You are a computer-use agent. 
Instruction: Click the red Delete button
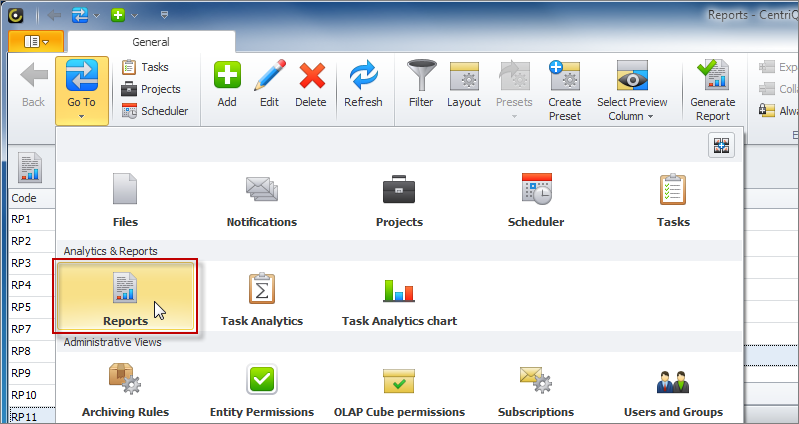[x=311, y=85]
